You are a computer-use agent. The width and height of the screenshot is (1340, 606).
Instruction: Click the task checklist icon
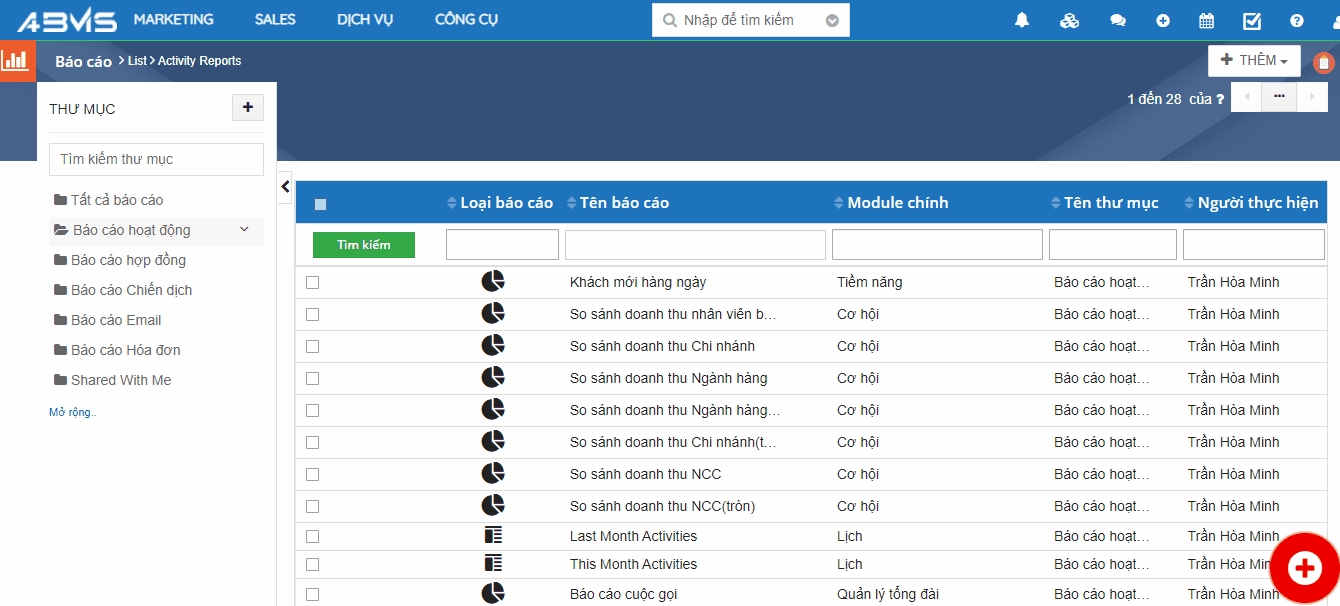[1252, 21]
